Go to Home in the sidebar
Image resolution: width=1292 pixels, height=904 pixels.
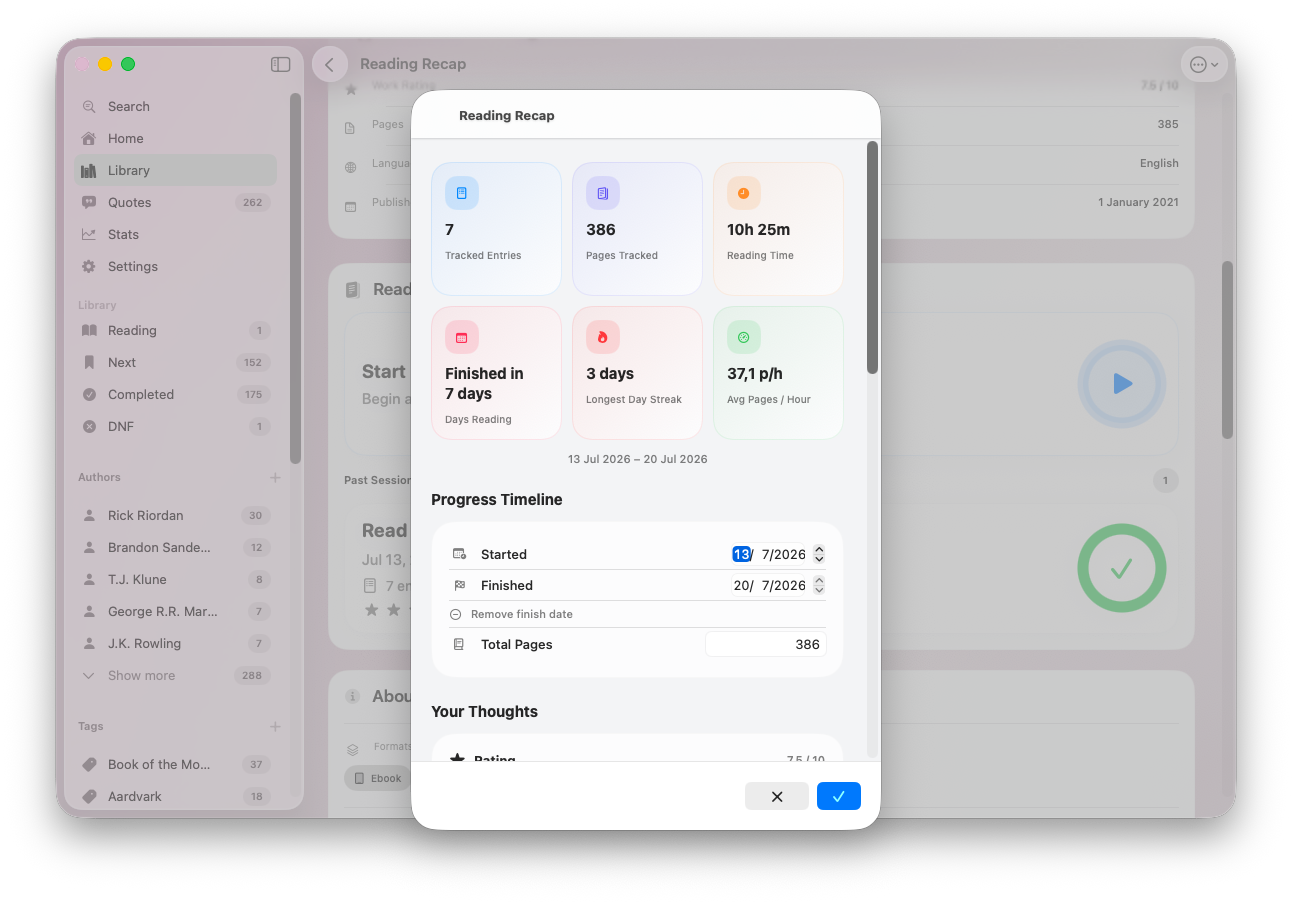175,138
